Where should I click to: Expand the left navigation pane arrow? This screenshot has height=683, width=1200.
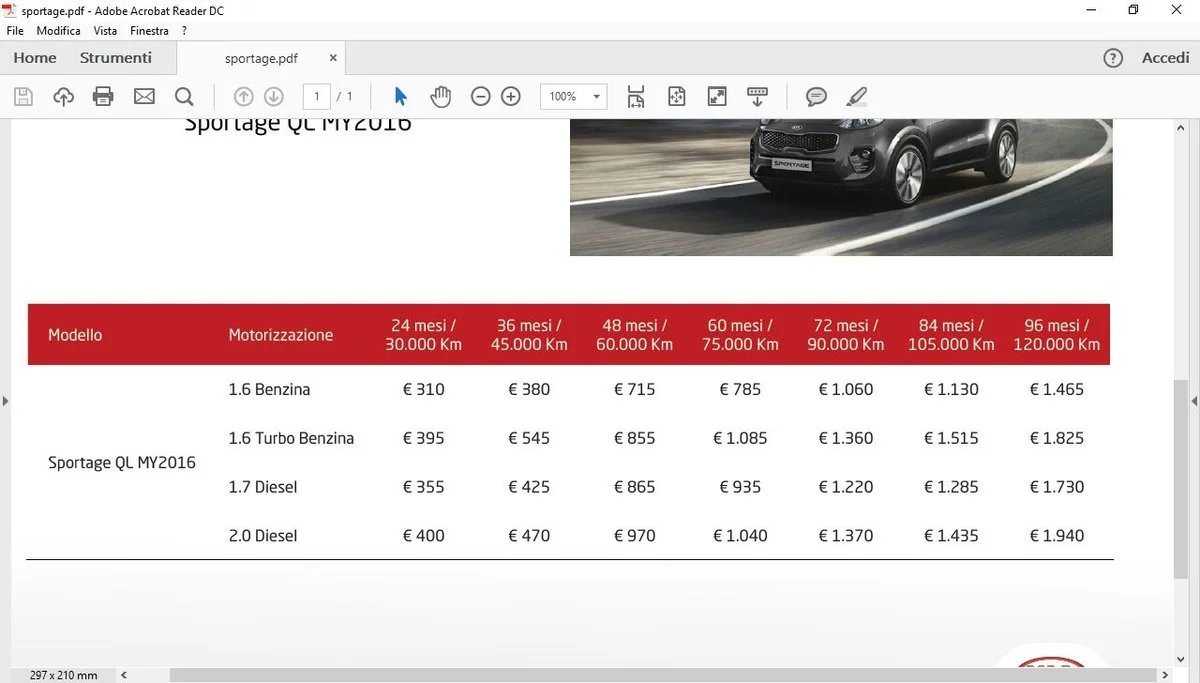[5, 401]
